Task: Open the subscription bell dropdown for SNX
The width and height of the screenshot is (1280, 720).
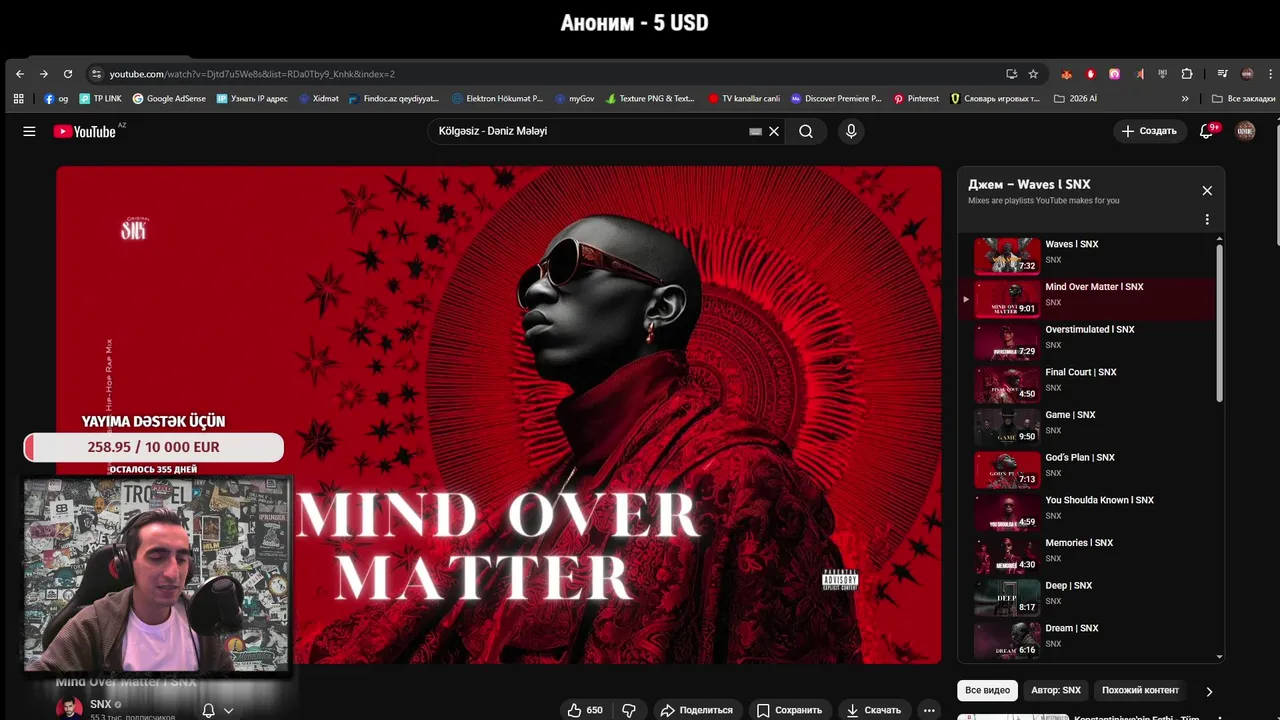Action: point(218,710)
